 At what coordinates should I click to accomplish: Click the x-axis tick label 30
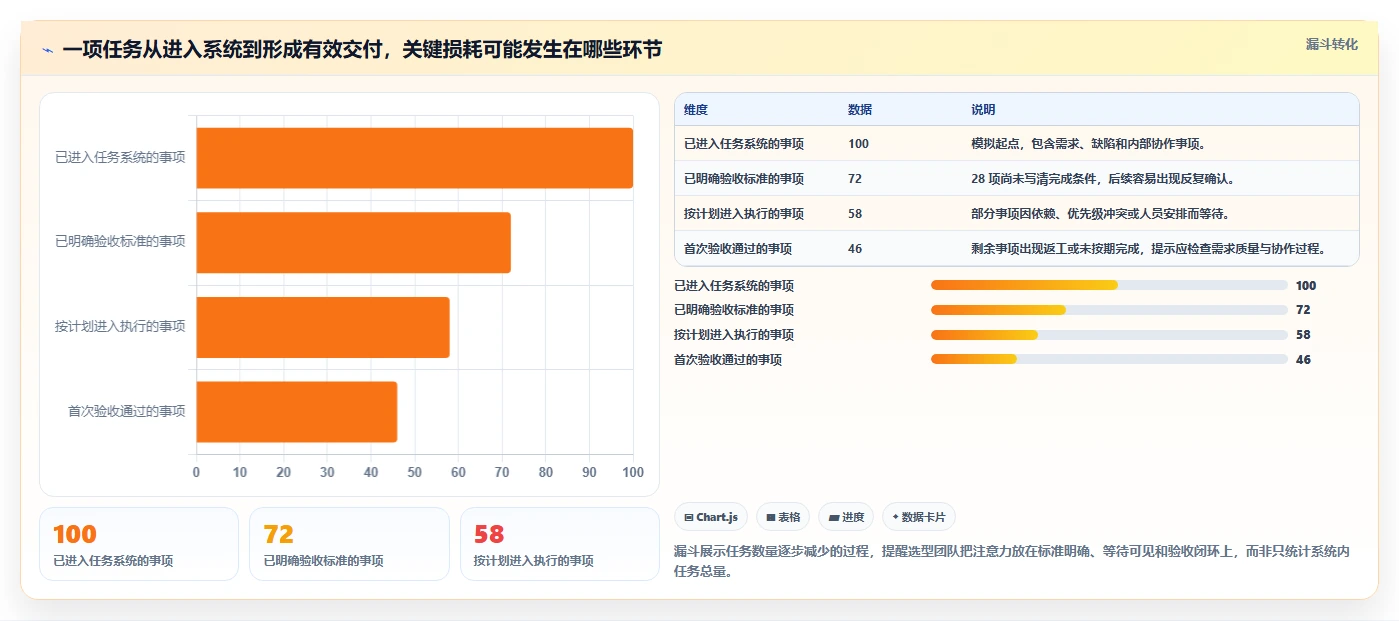327,472
